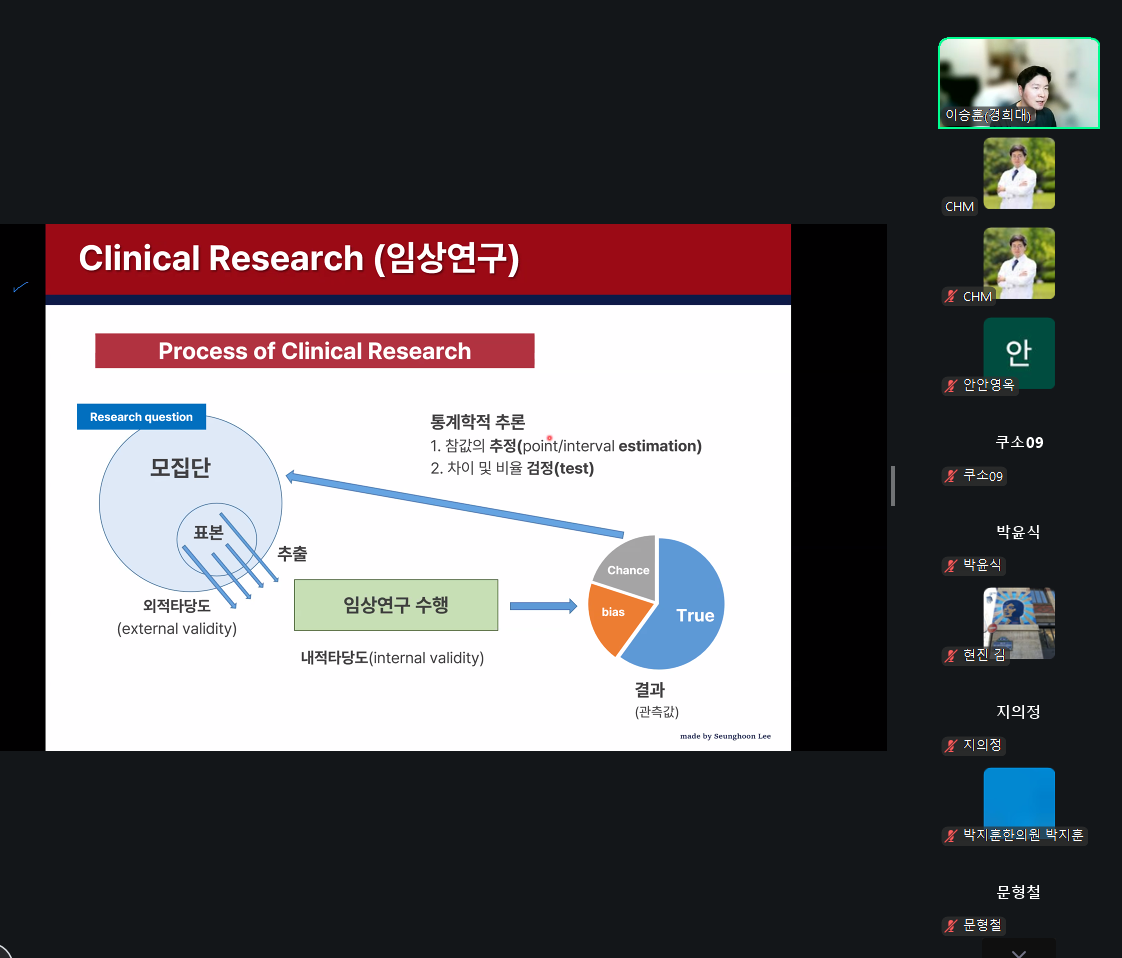Select the green 안 avatar tile

pyautogui.click(x=1018, y=352)
